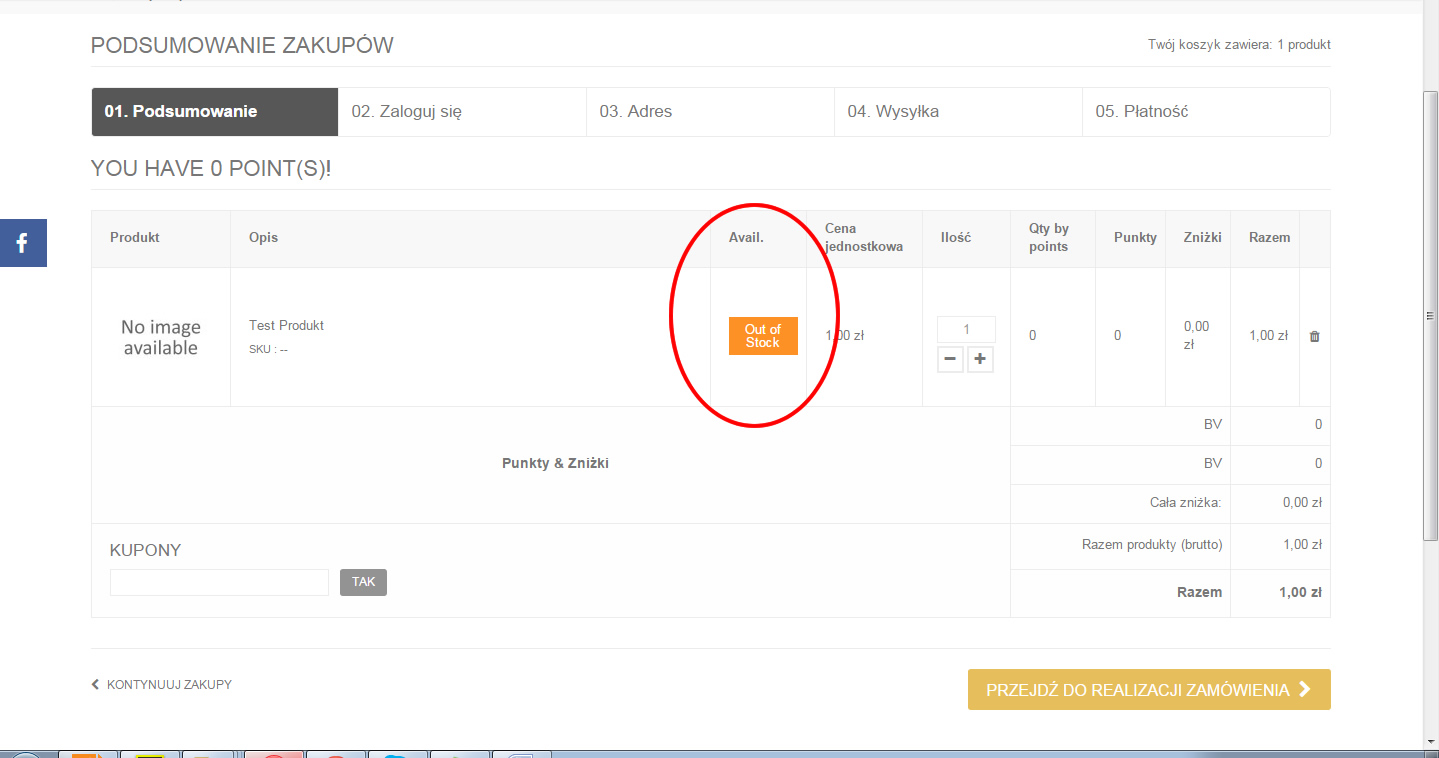This screenshot has width=1439, height=758.
Task: Click the Out of Stock badge
Action: [x=763, y=336]
